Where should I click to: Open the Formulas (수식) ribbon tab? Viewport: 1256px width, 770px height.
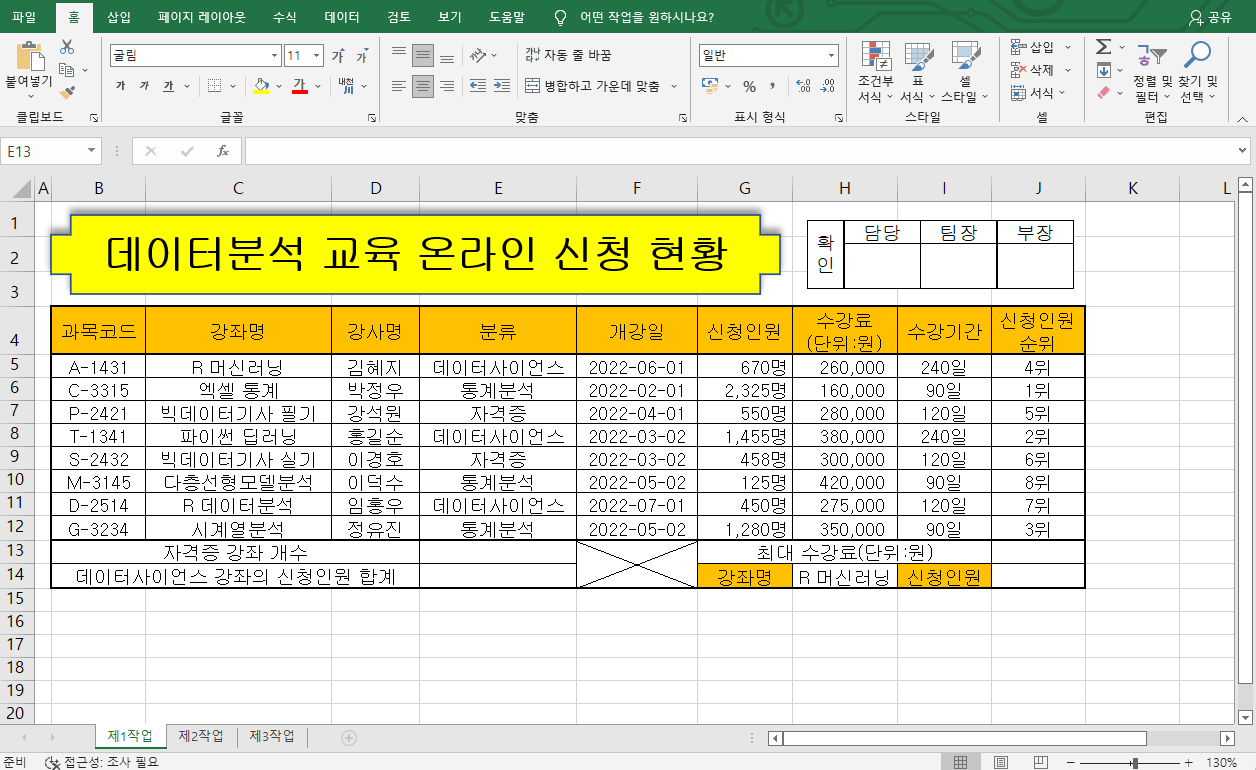284,17
